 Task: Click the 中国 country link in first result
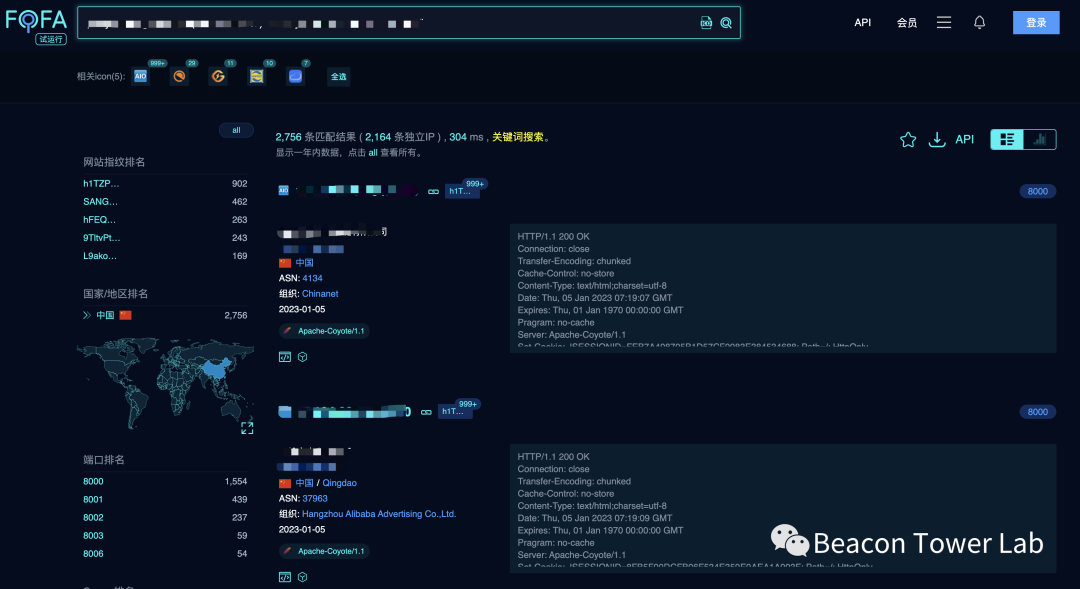pyautogui.click(x=304, y=263)
